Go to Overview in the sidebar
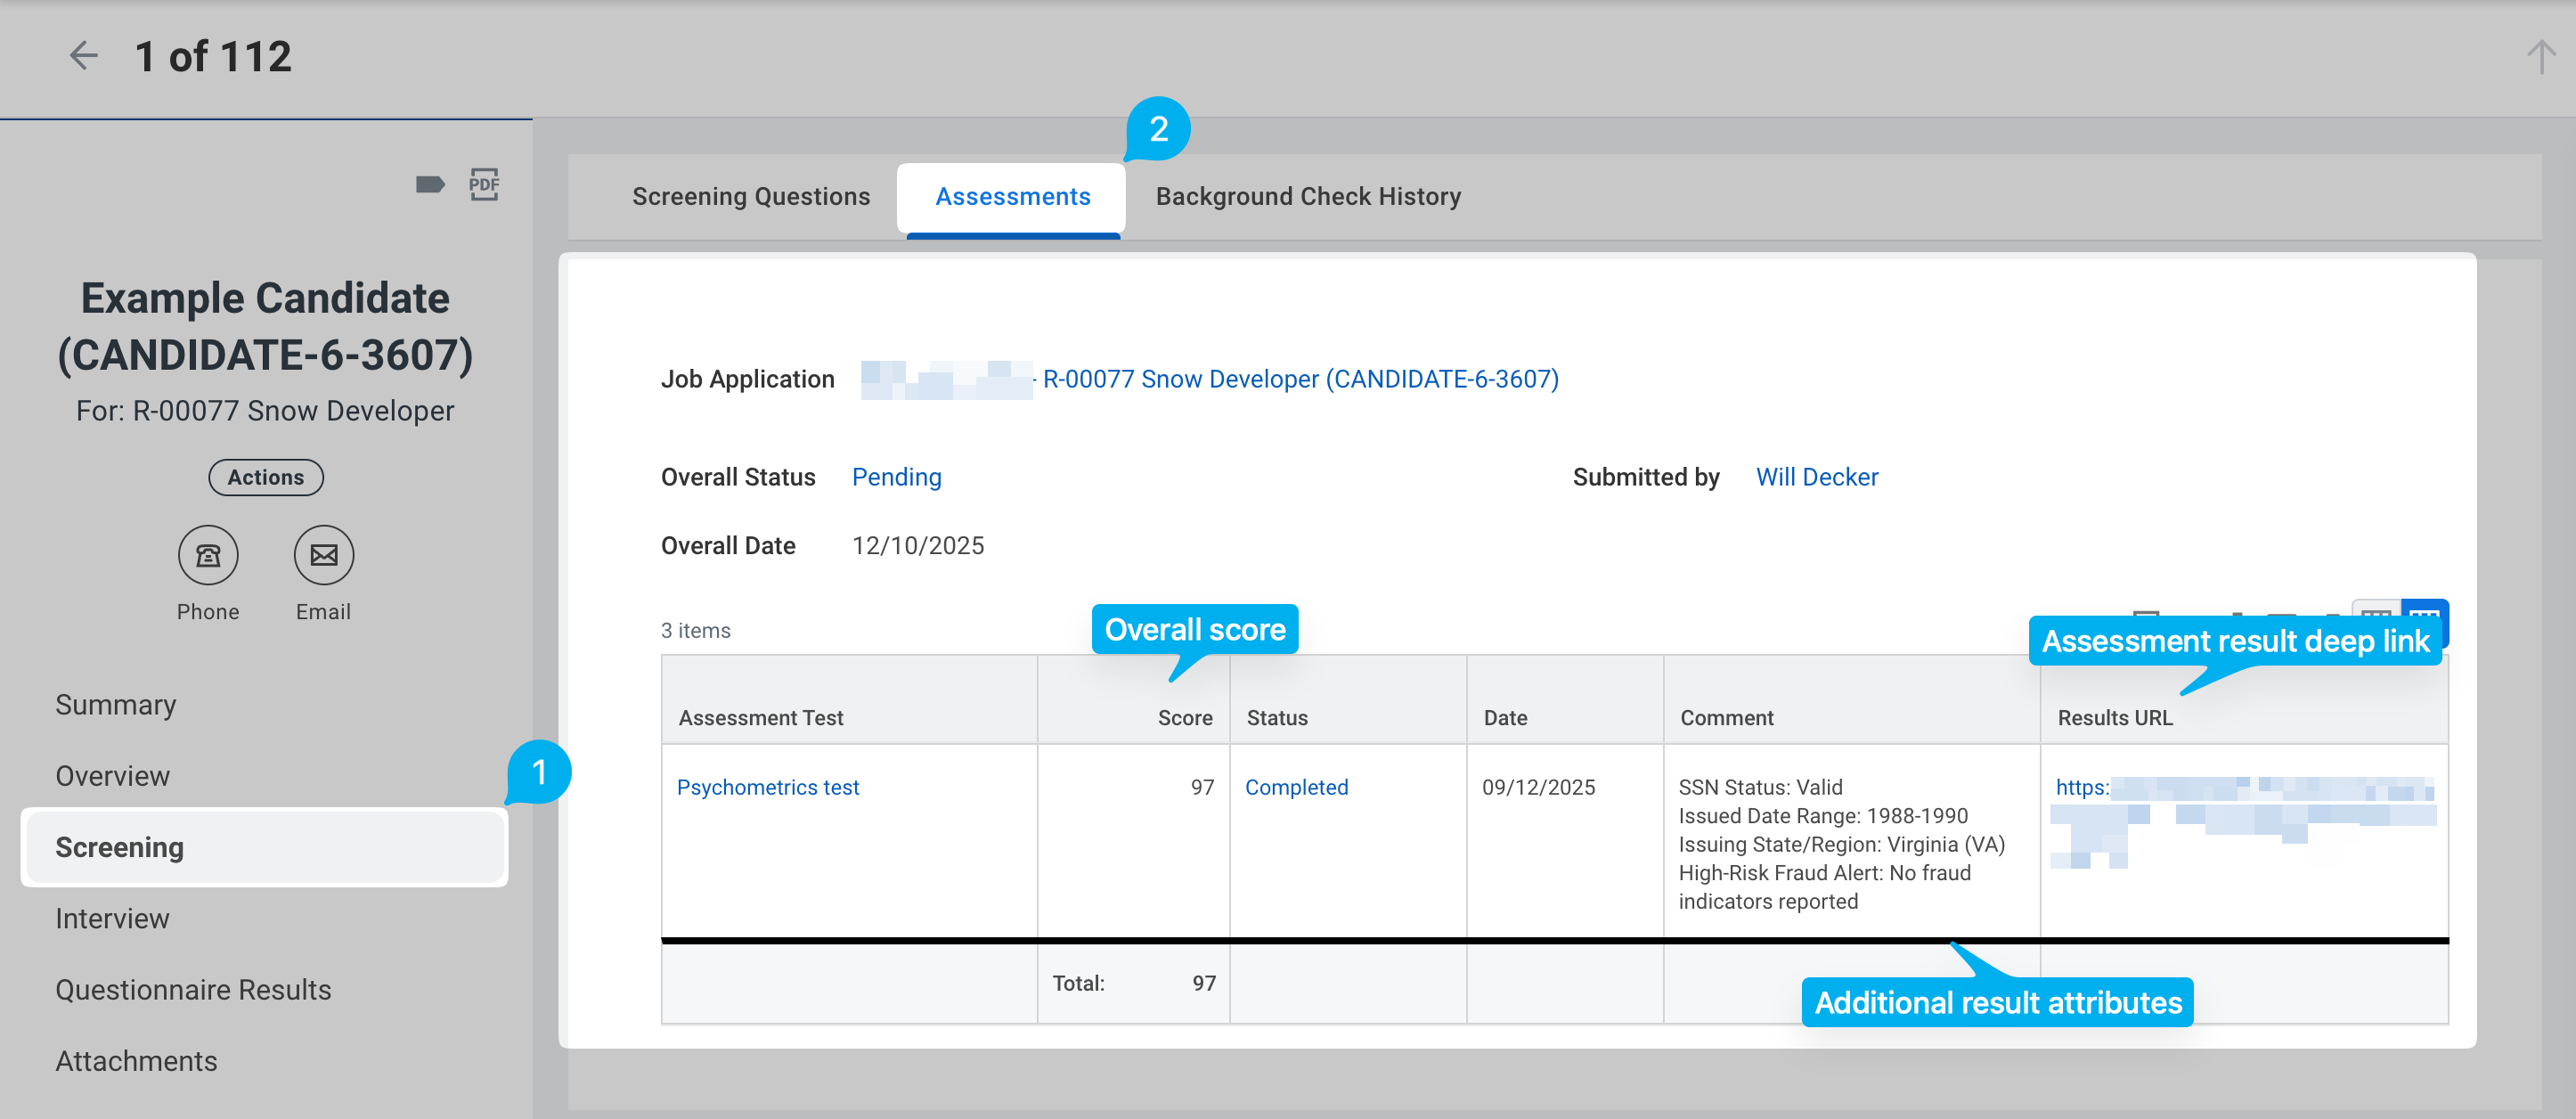Viewport: 2576px width, 1119px height. tap(112, 776)
